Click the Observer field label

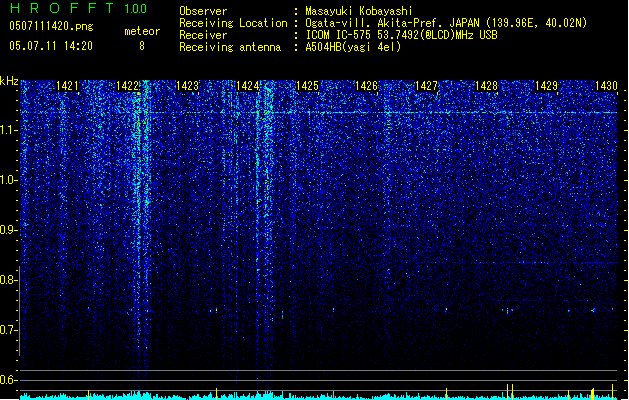203,11
